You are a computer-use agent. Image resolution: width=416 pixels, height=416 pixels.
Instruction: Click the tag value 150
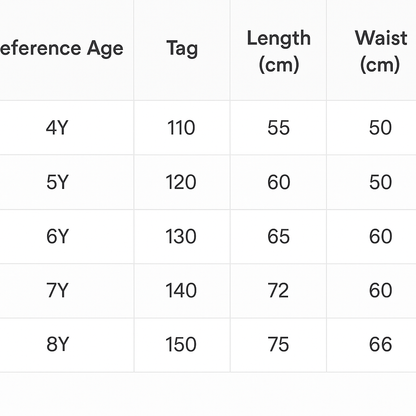tap(181, 345)
